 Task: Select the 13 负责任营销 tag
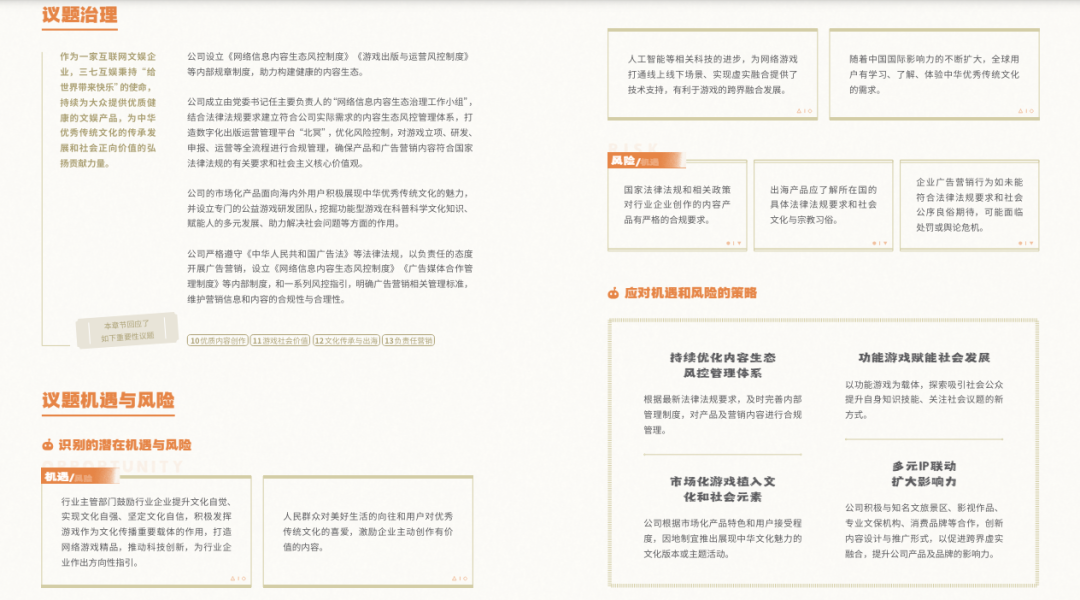click(x=408, y=340)
